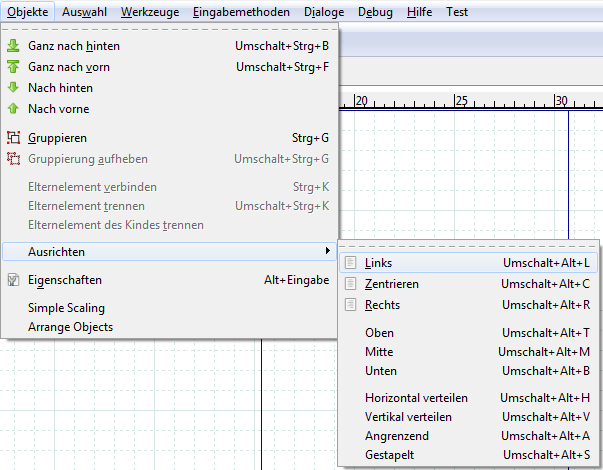This screenshot has width=603, height=470.
Task: Click the Nach hinten down-arrow icon
Action: tap(14, 88)
